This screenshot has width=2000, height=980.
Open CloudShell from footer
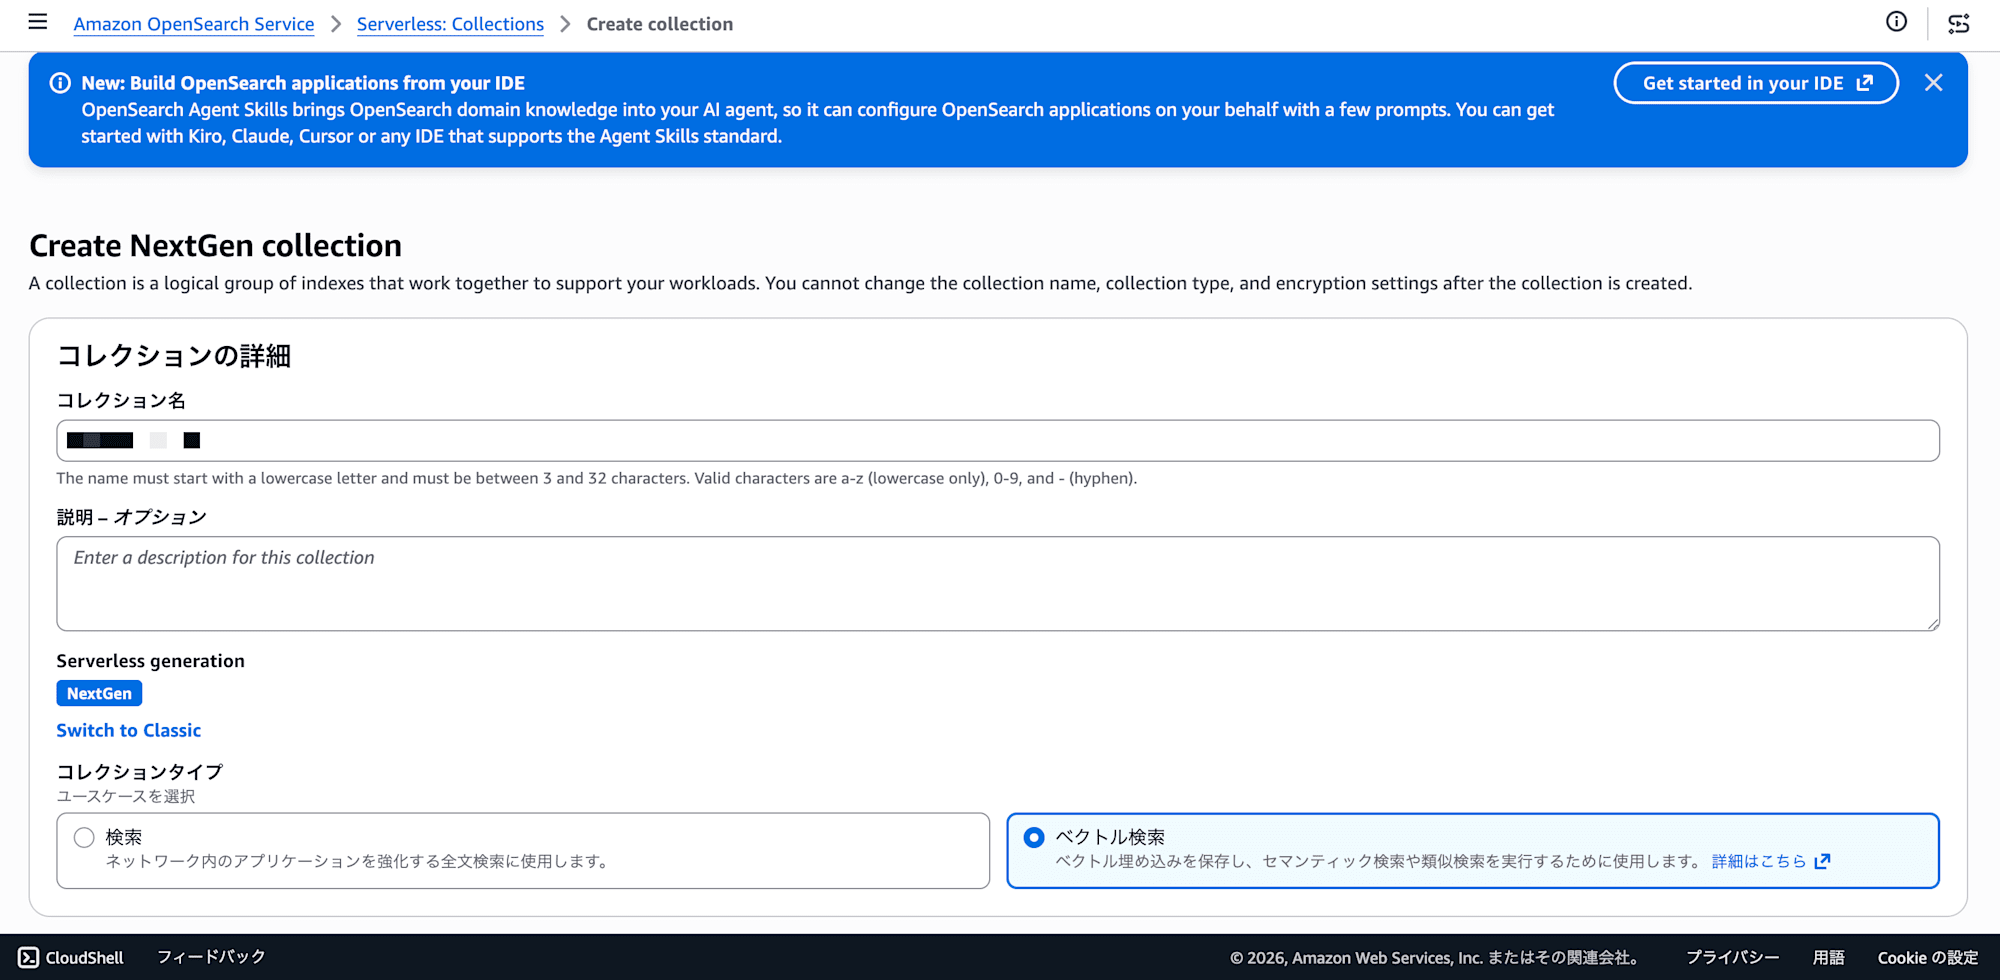click(x=71, y=958)
